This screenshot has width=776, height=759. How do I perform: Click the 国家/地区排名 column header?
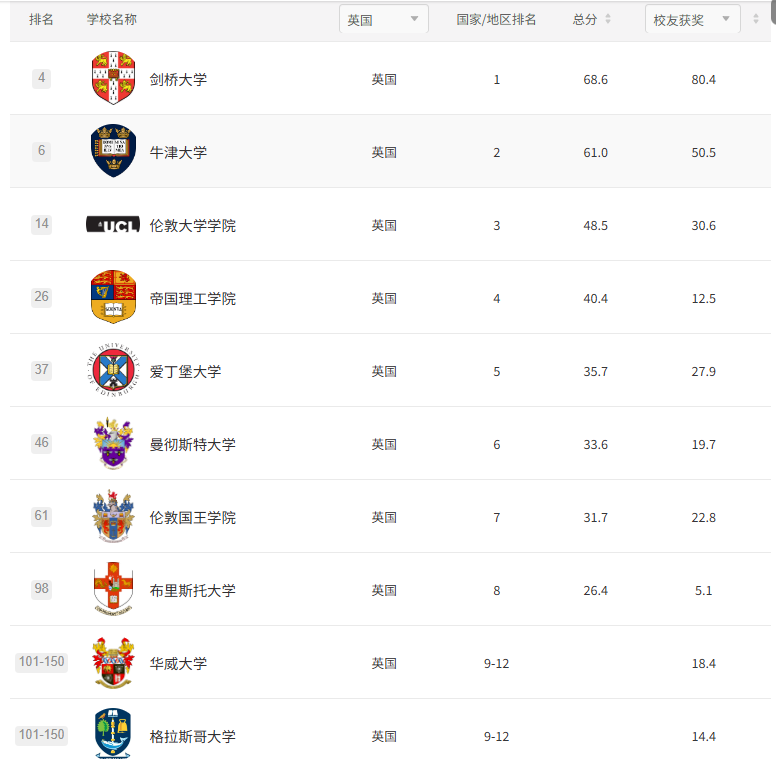[496, 19]
